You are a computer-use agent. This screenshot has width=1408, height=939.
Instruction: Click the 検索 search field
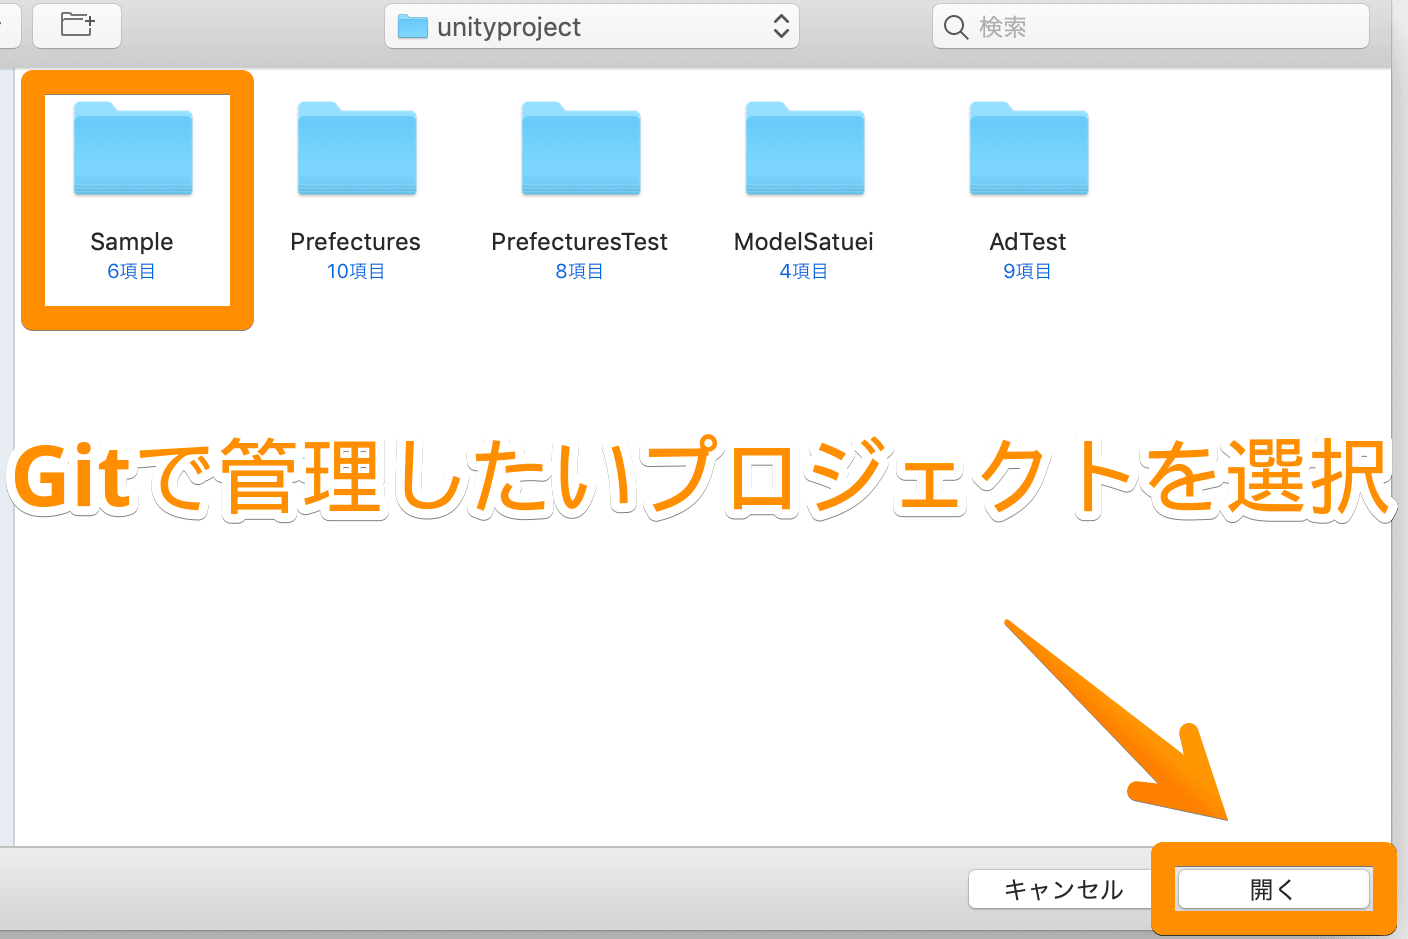(1150, 27)
